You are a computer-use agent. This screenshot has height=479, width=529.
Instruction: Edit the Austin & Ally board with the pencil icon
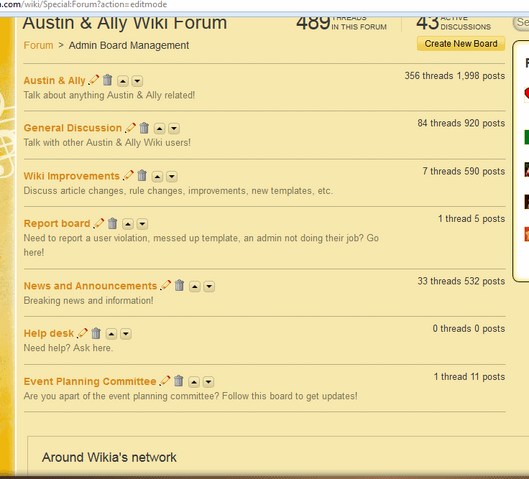click(x=93, y=80)
